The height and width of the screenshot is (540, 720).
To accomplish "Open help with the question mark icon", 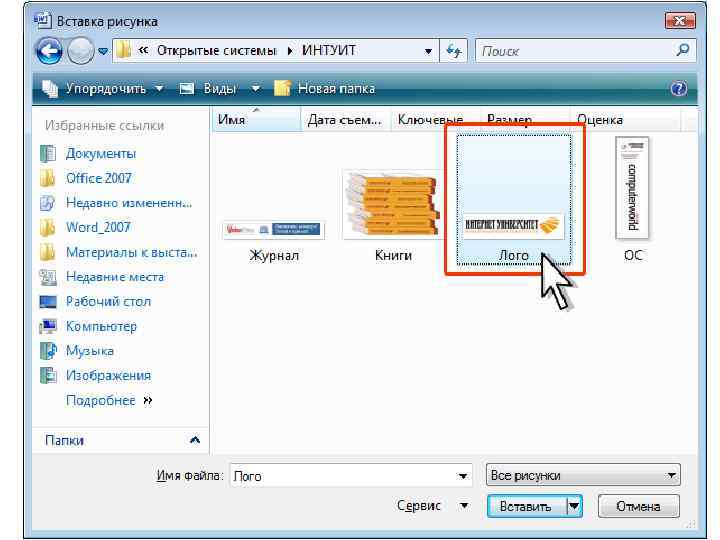I will click(679, 88).
